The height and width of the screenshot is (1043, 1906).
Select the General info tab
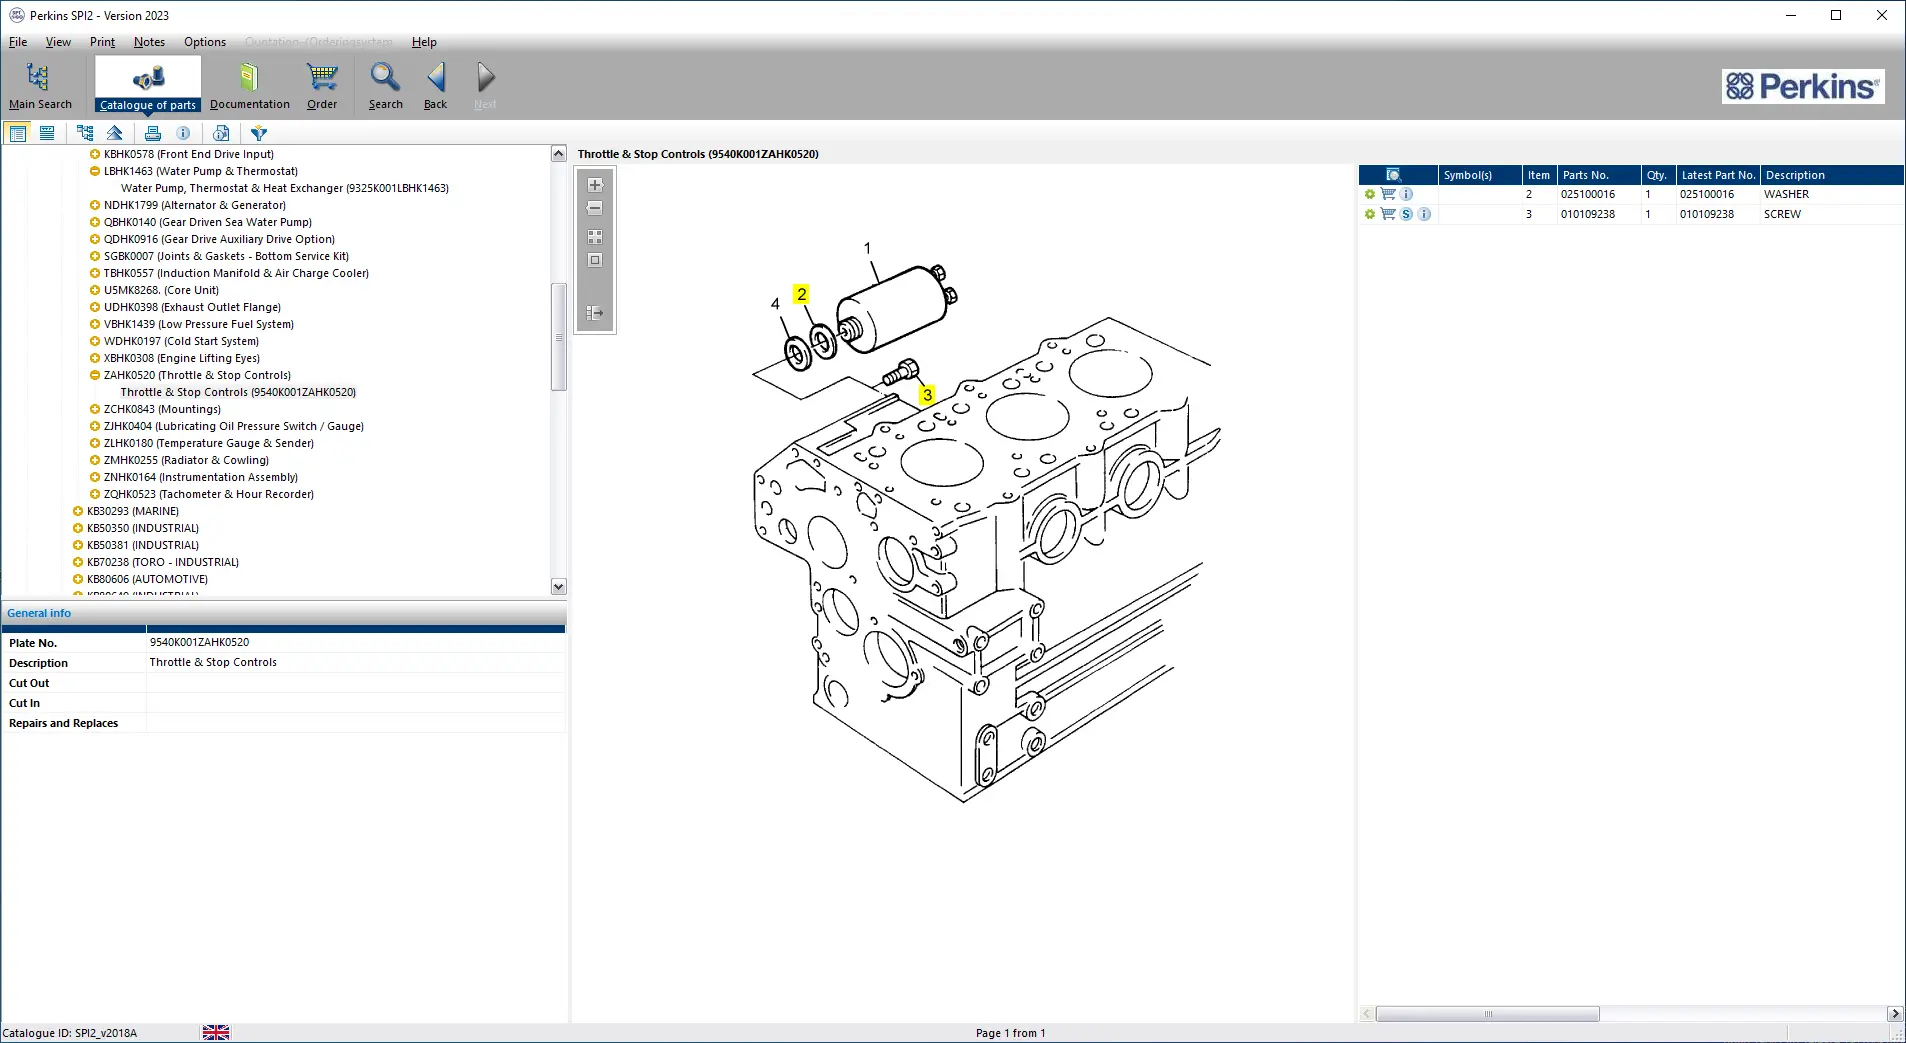click(39, 613)
